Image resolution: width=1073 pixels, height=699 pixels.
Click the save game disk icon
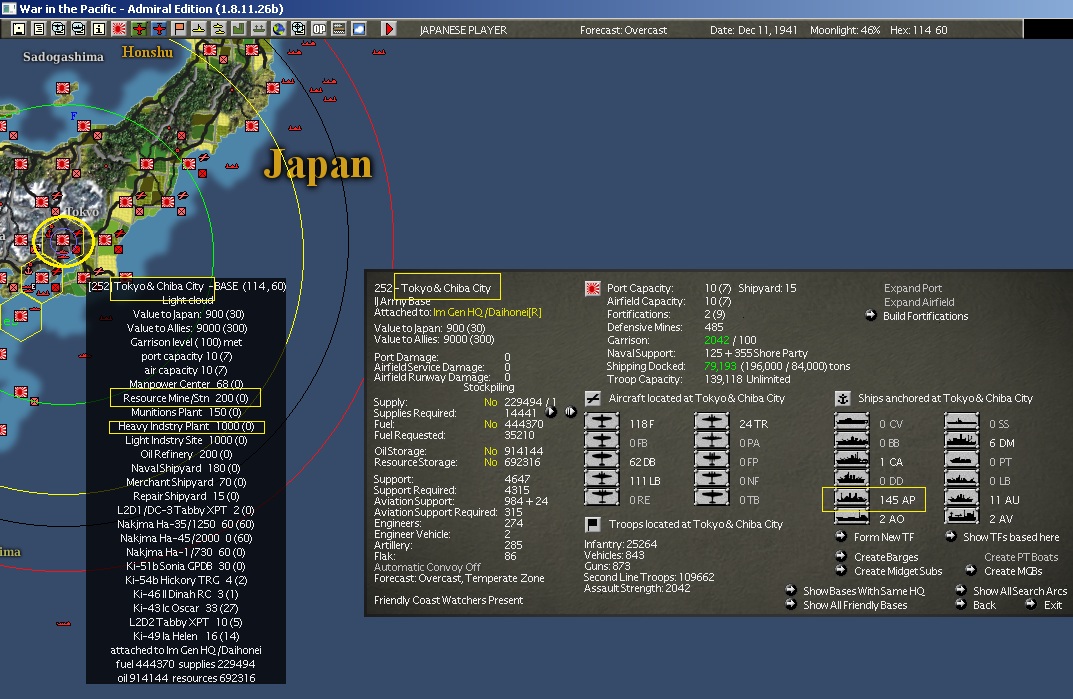coord(18,29)
